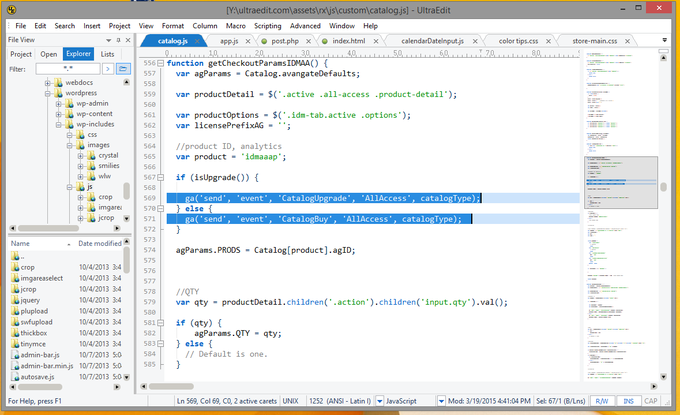Collapse the if block fold at line 567
The width and height of the screenshot is (680, 415).
[160, 177]
